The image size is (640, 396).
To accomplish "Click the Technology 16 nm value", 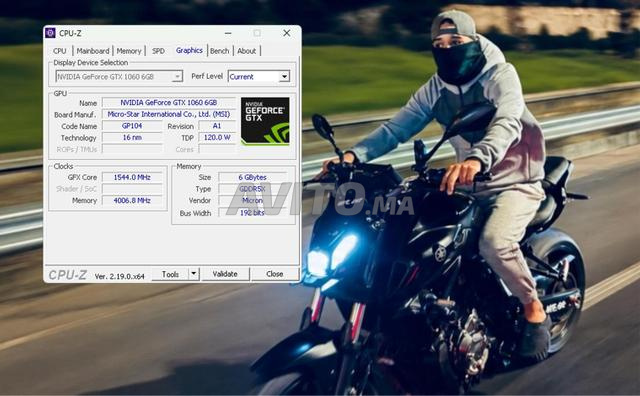I will [x=132, y=138].
